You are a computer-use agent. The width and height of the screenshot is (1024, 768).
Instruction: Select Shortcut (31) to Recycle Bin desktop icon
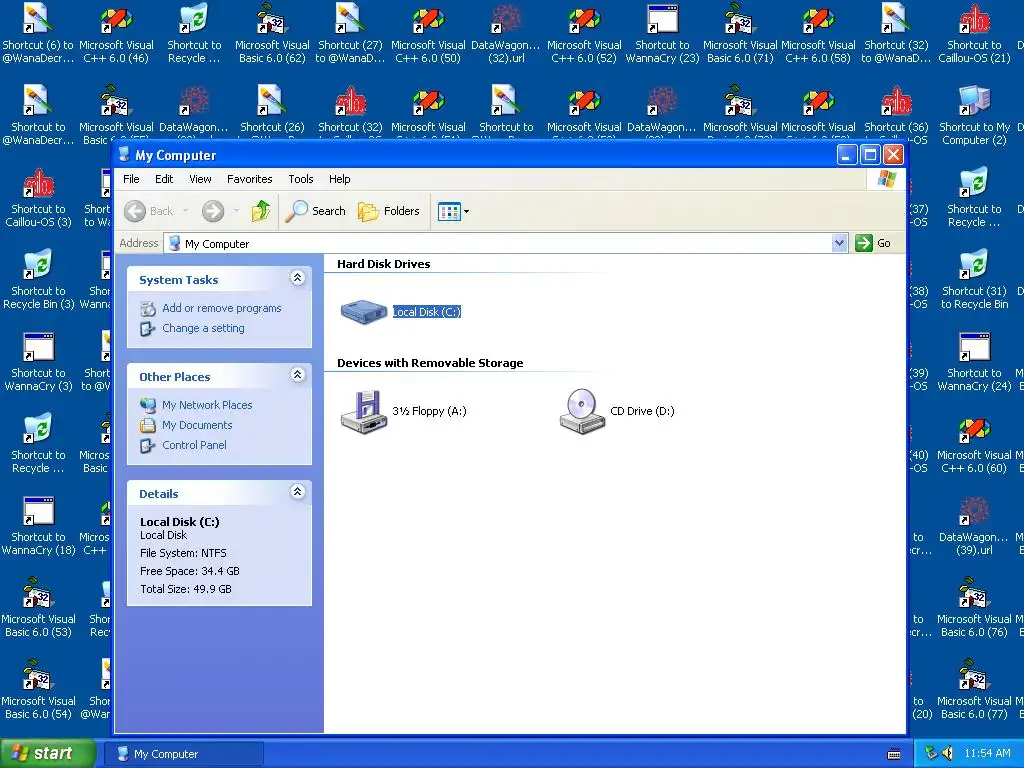point(974,280)
